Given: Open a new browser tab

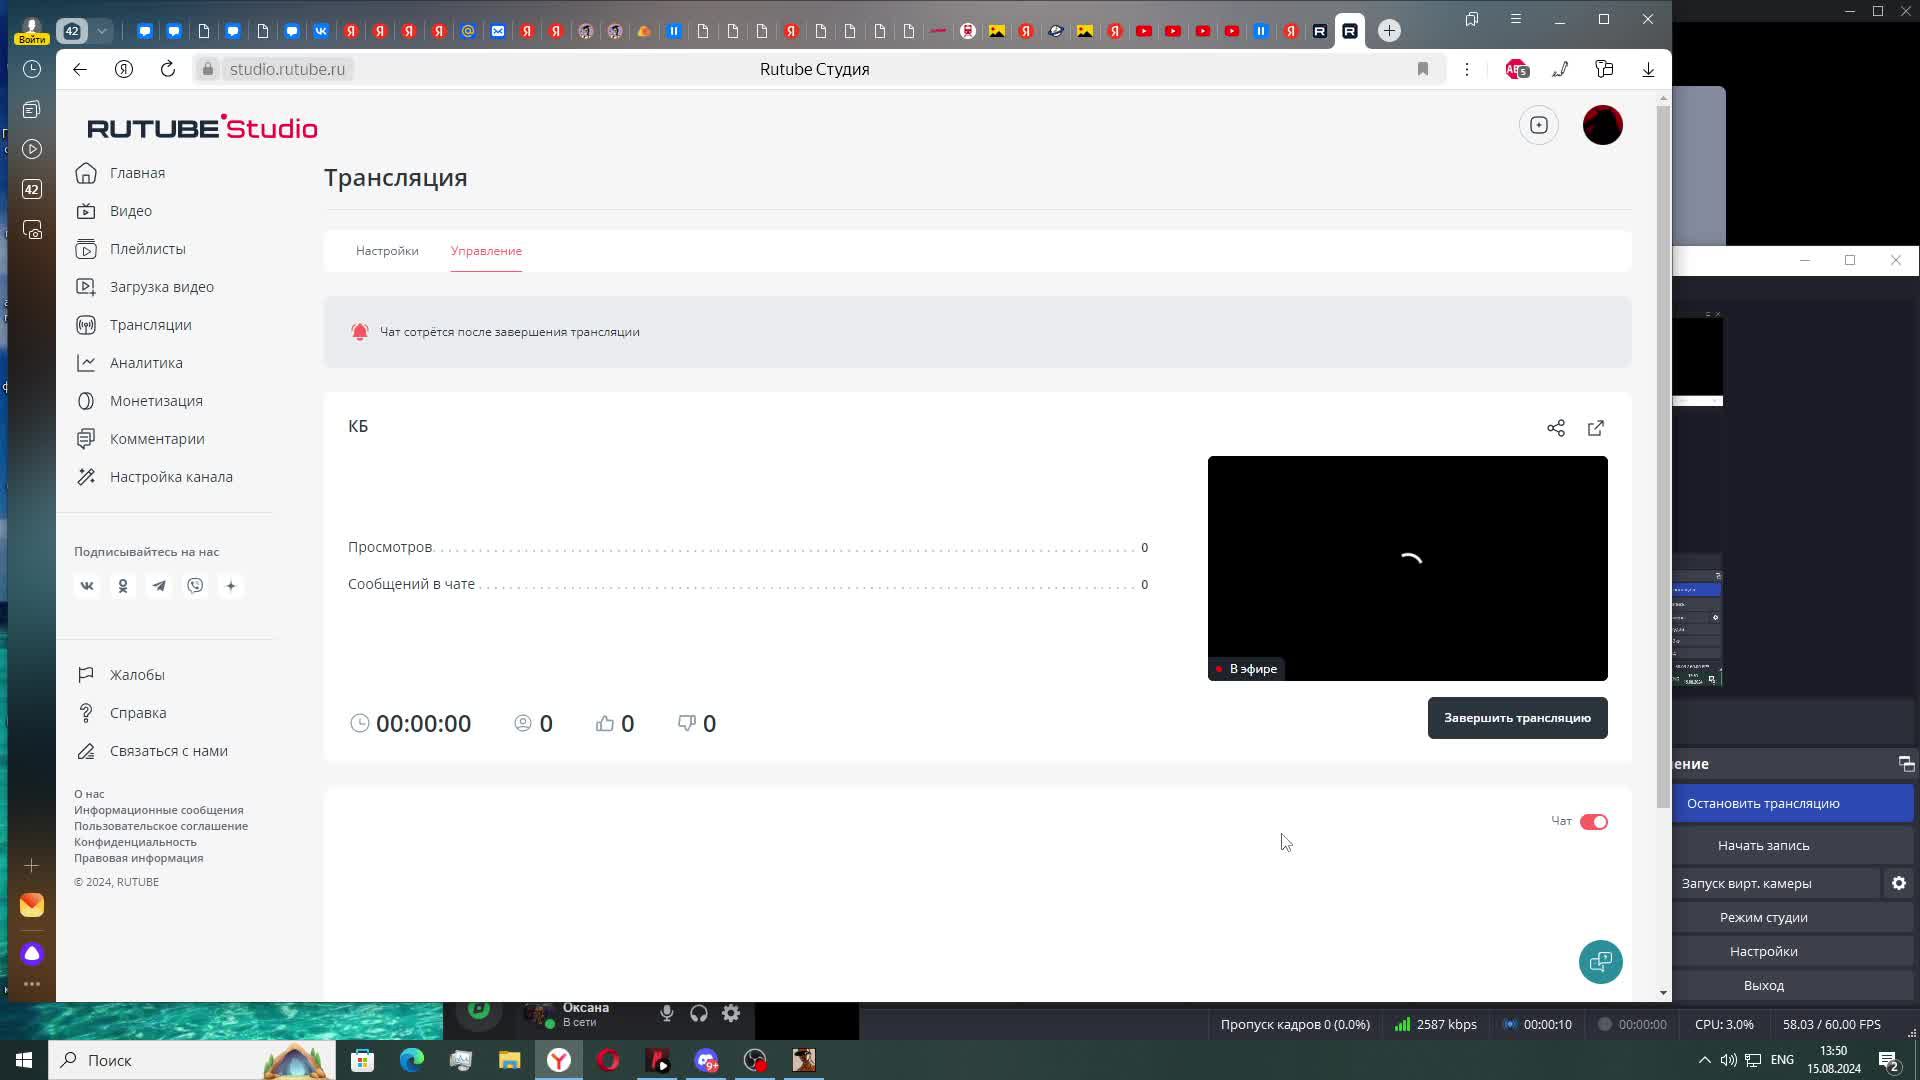Looking at the screenshot, I should [1389, 31].
